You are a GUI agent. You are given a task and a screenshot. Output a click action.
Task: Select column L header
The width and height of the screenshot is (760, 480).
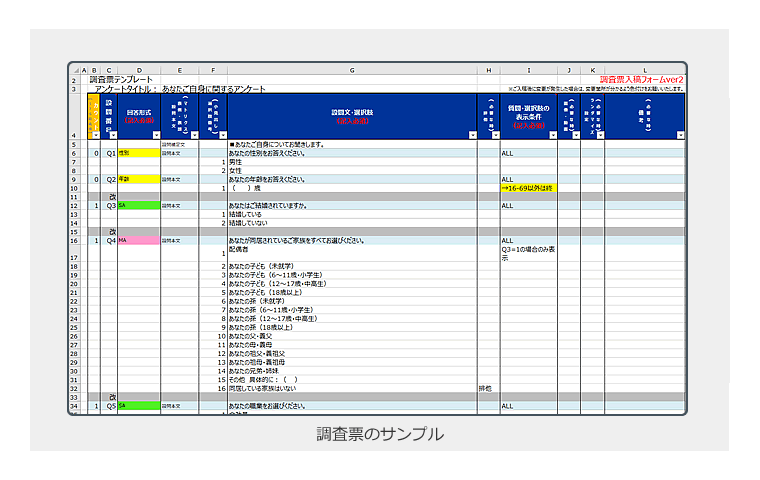[645, 71]
